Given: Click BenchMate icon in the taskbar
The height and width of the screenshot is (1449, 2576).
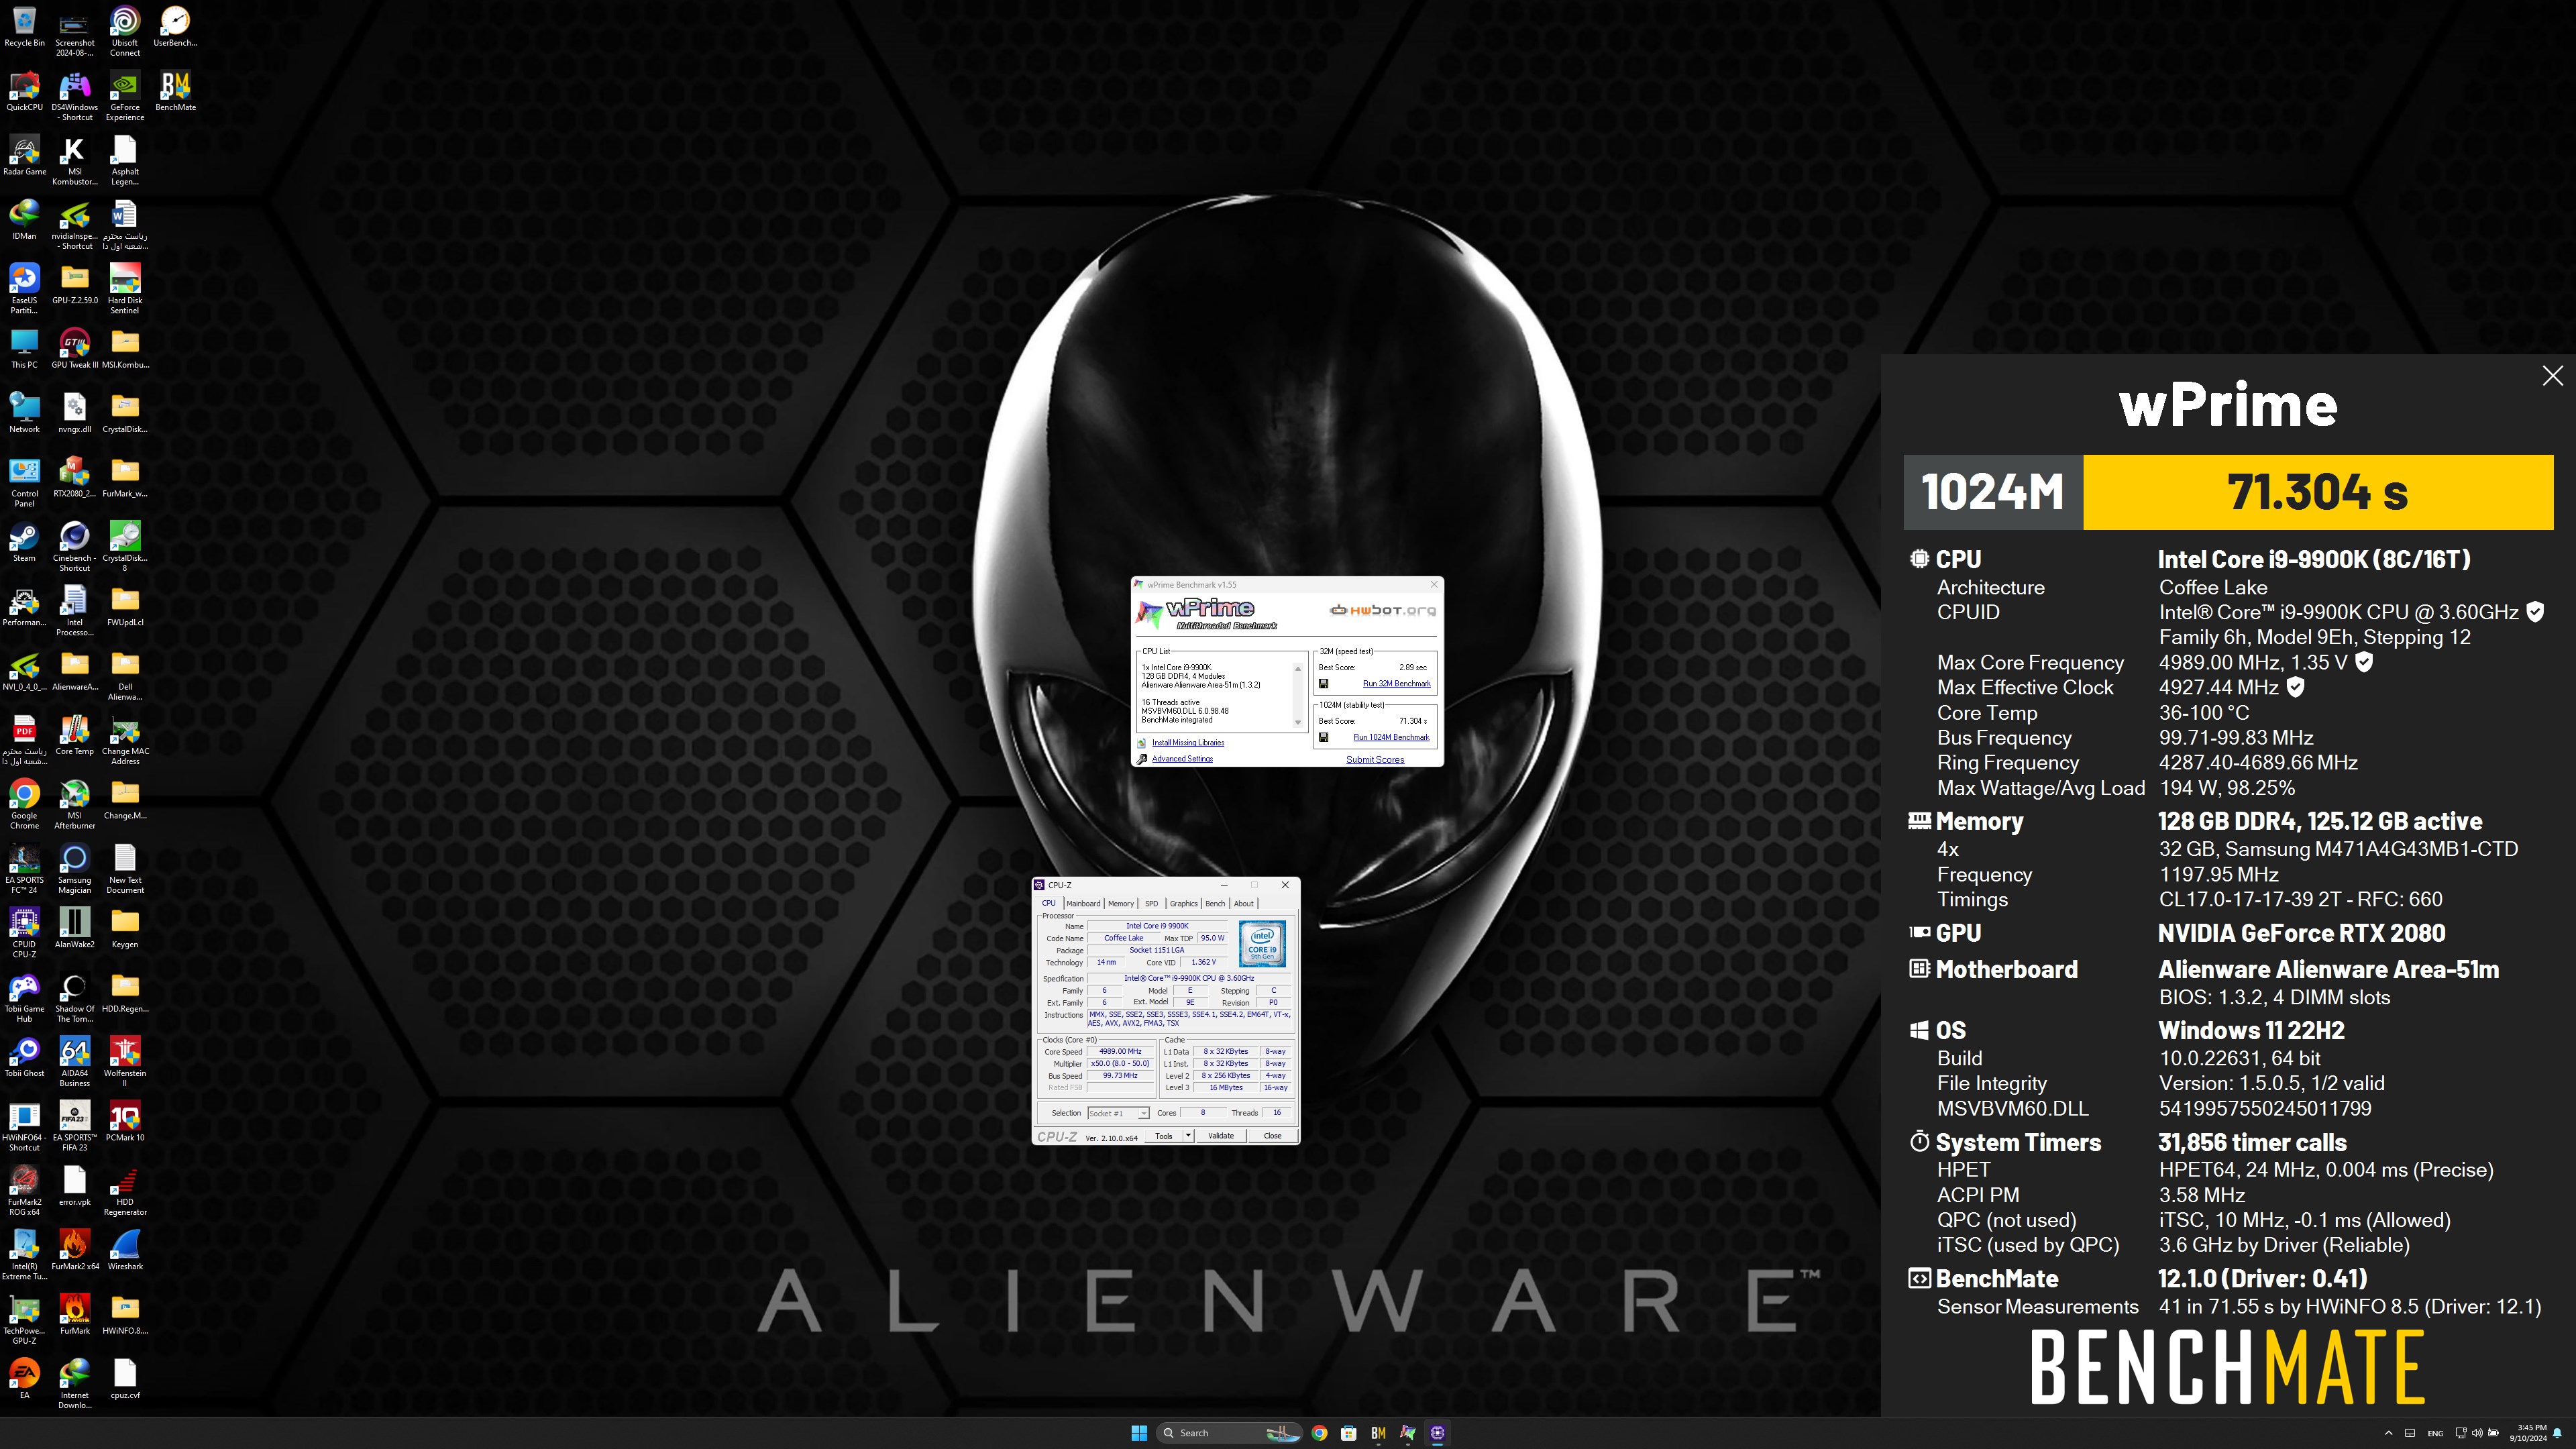Looking at the screenshot, I should coord(1378,1433).
